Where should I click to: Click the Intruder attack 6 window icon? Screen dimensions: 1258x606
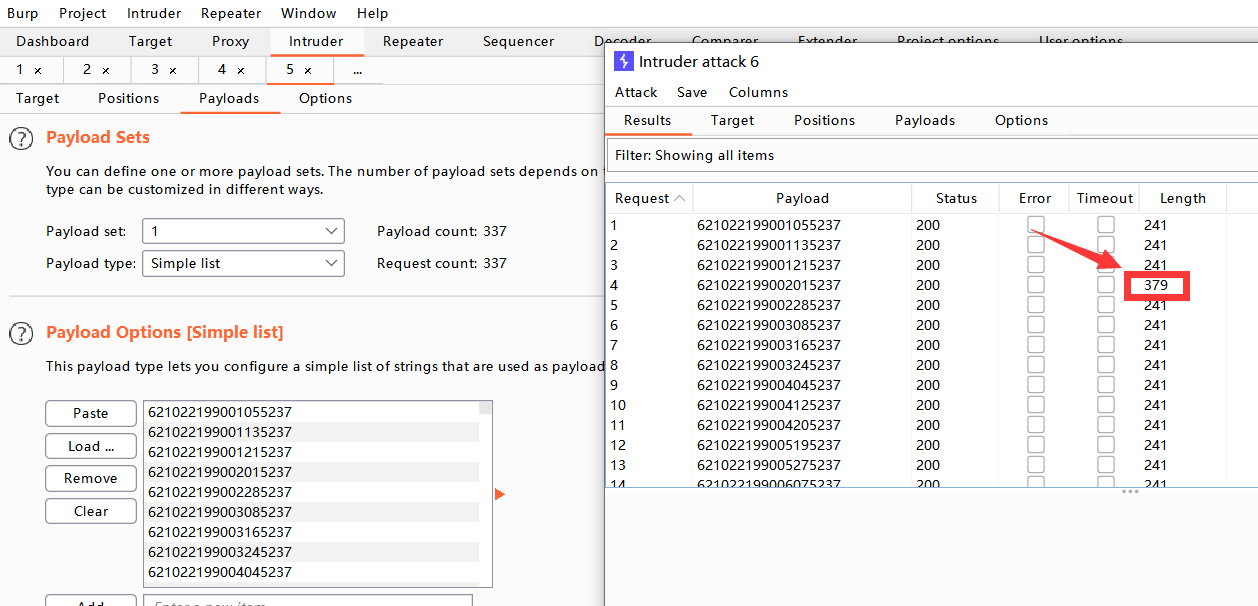[623, 61]
